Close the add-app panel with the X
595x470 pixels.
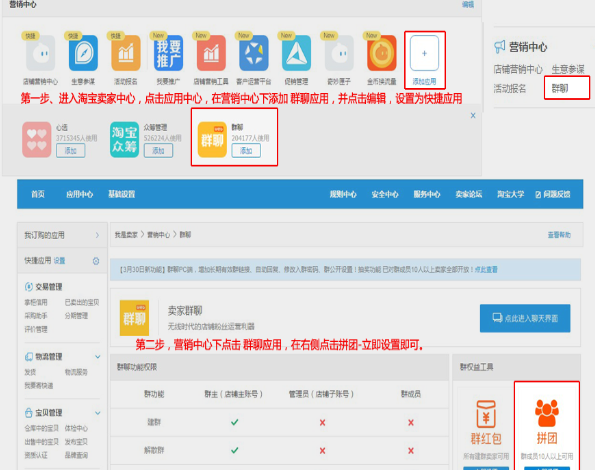[x=473, y=115]
